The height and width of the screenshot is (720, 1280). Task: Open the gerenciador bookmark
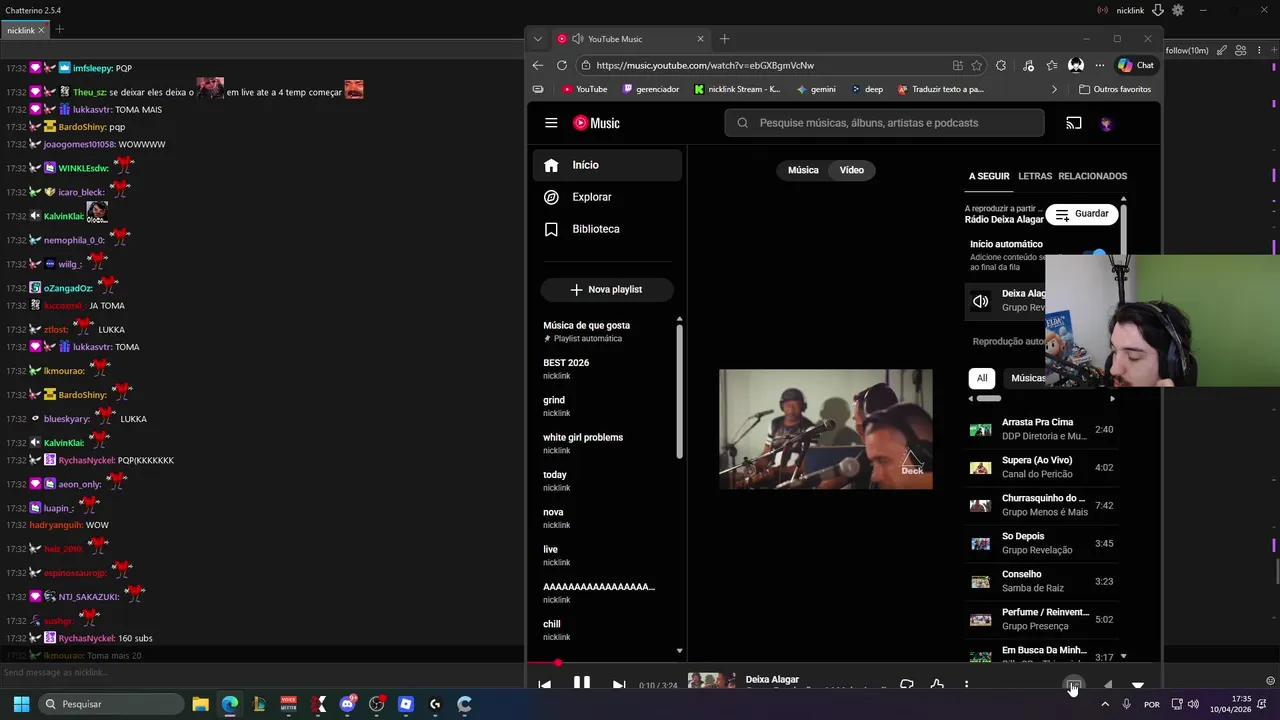650,89
